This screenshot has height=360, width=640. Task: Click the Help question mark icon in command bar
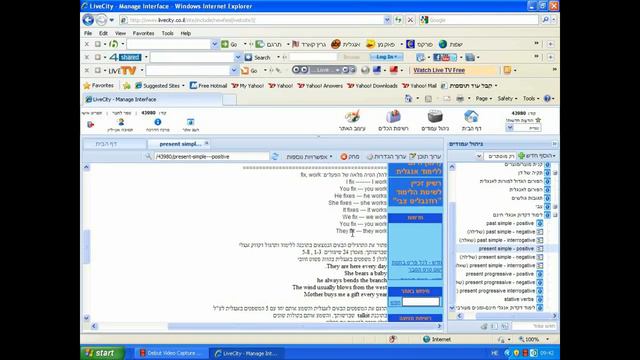pyautogui.click(x=547, y=98)
